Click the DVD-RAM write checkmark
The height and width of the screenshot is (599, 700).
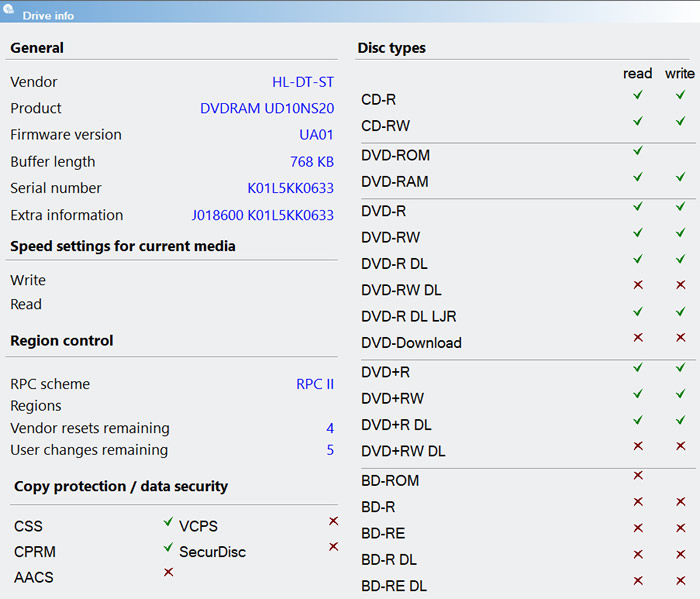[x=681, y=177]
